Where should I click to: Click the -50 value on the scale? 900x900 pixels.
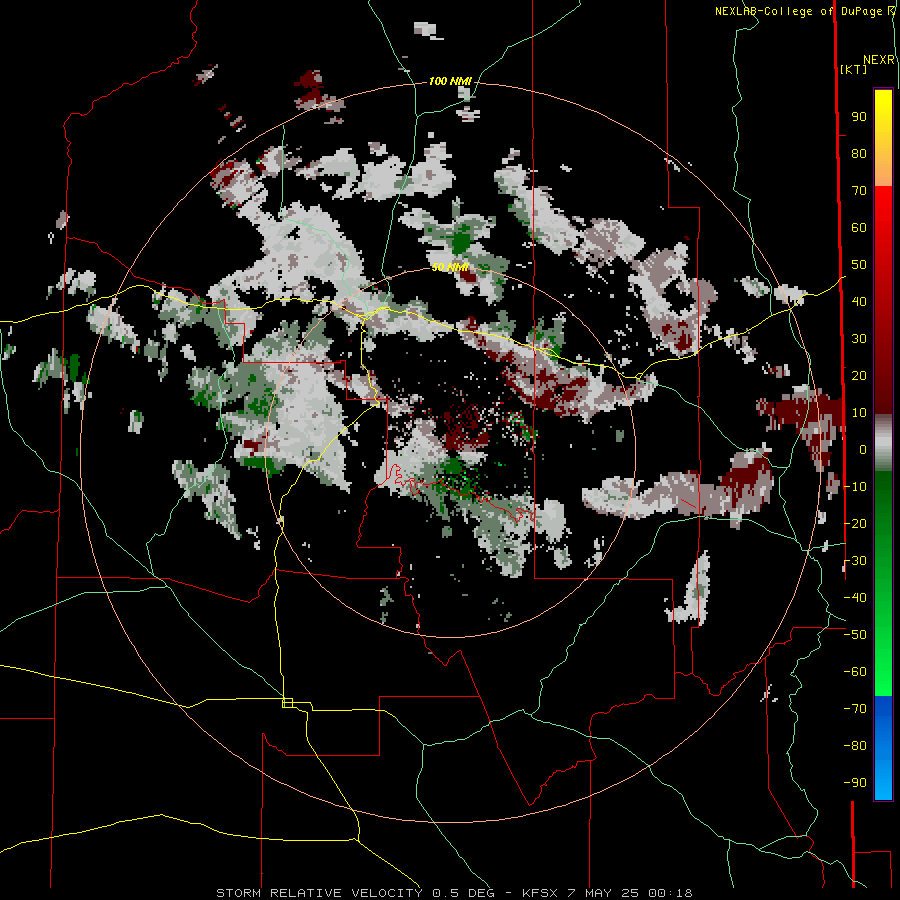[x=855, y=635]
